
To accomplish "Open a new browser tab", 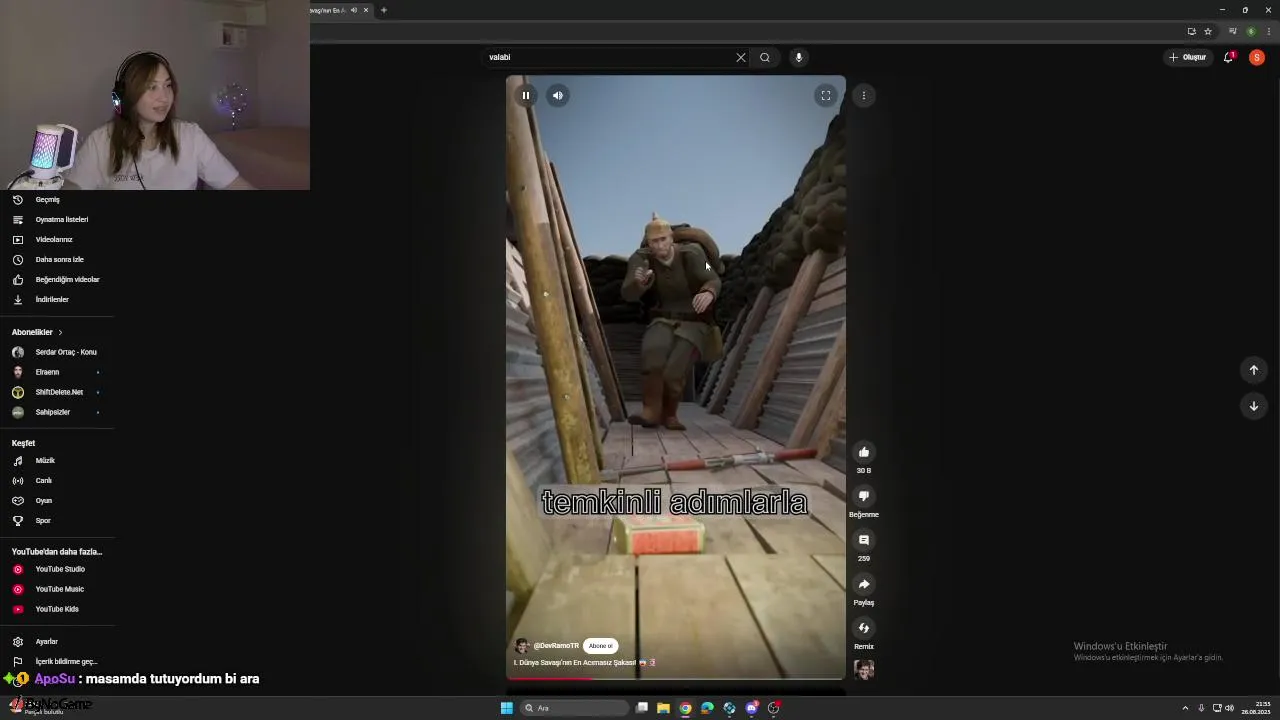I will pos(383,10).
